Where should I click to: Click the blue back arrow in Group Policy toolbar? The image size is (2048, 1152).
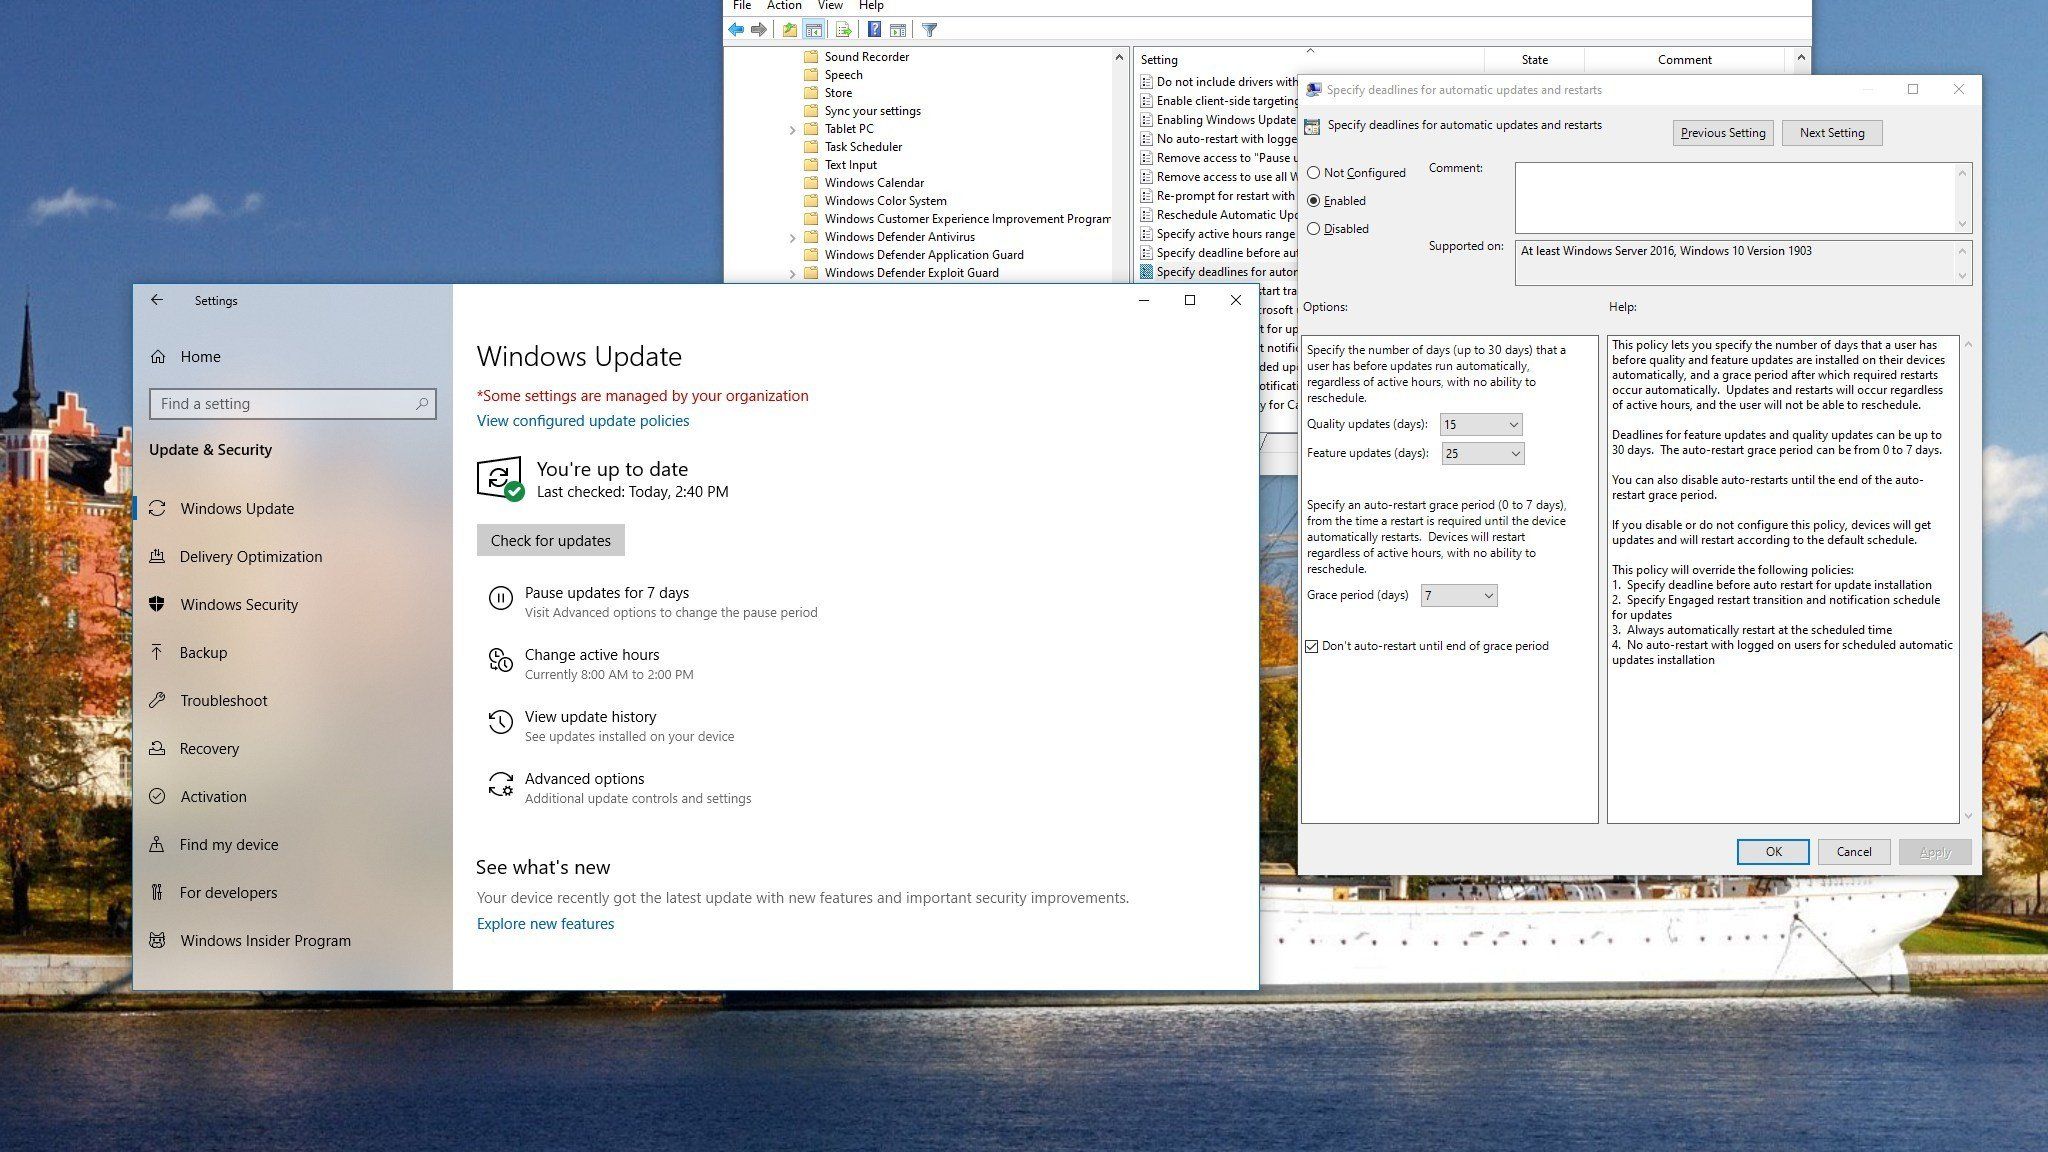737,30
